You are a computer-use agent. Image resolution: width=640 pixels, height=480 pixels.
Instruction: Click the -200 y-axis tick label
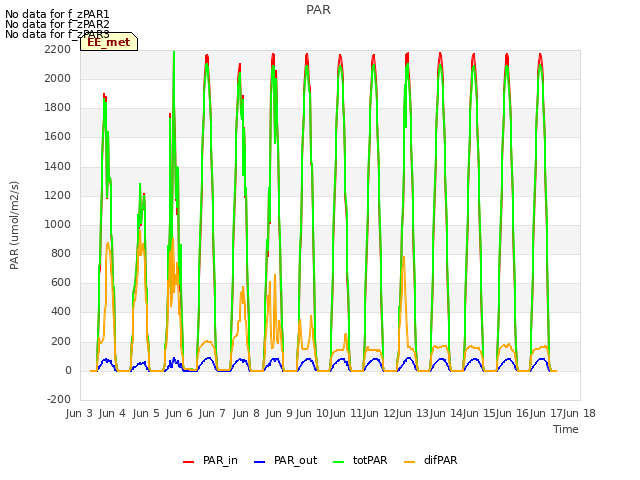coord(59,400)
